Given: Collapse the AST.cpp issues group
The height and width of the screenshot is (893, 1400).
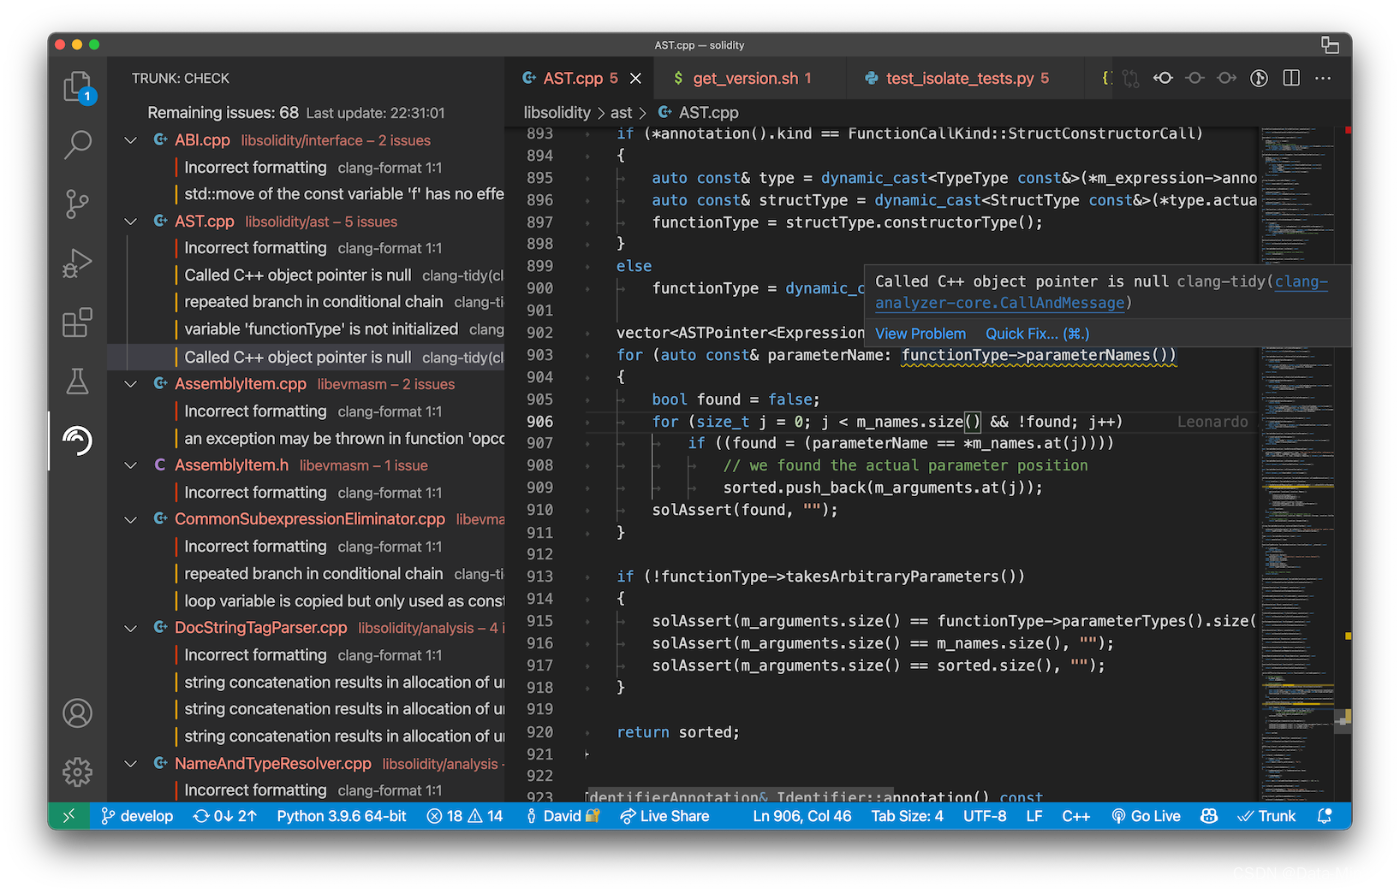Looking at the screenshot, I should (x=129, y=221).
